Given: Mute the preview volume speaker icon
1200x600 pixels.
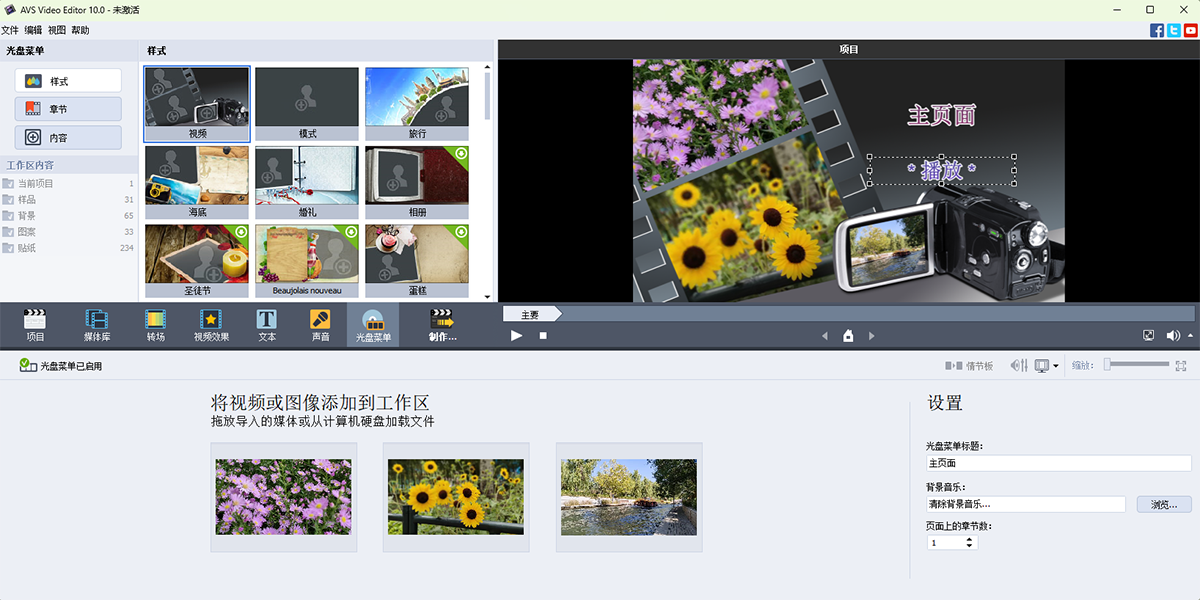Looking at the screenshot, I should pos(1172,336).
